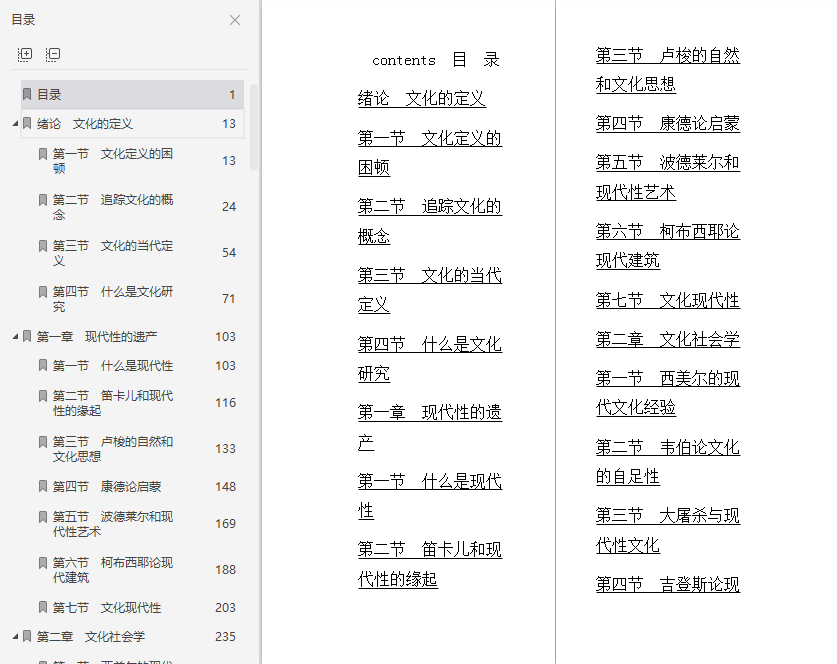This screenshot has width=837, height=664.
Task: Open bookmark 第四节 康德论启蒙
Action: tap(107, 487)
